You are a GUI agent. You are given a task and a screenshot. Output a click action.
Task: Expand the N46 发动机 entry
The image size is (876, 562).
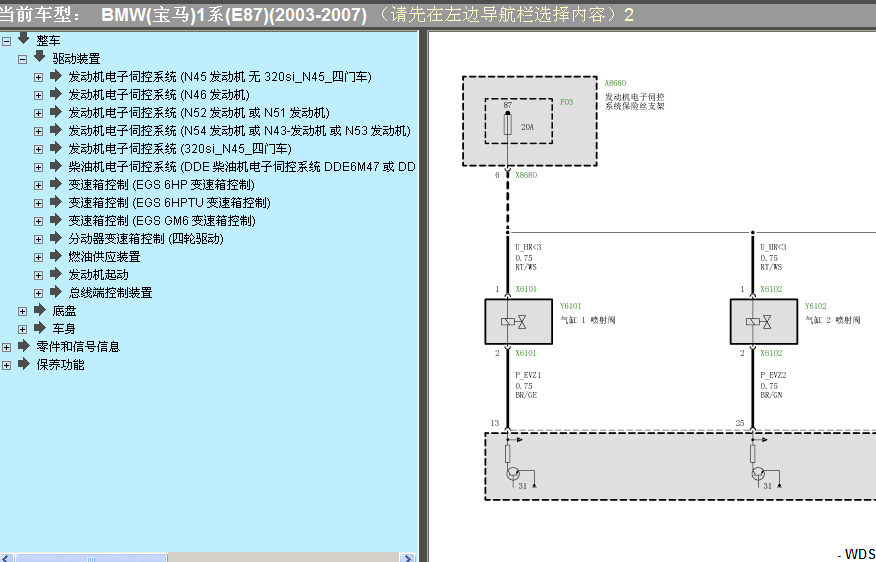tap(38, 96)
